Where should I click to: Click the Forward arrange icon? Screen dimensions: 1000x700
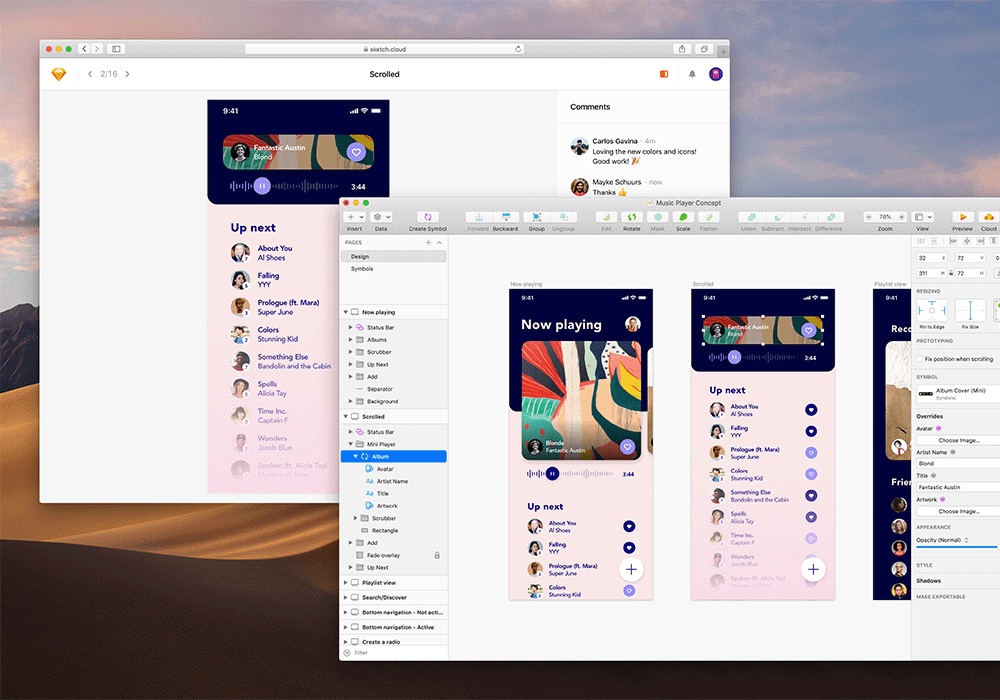(478, 217)
